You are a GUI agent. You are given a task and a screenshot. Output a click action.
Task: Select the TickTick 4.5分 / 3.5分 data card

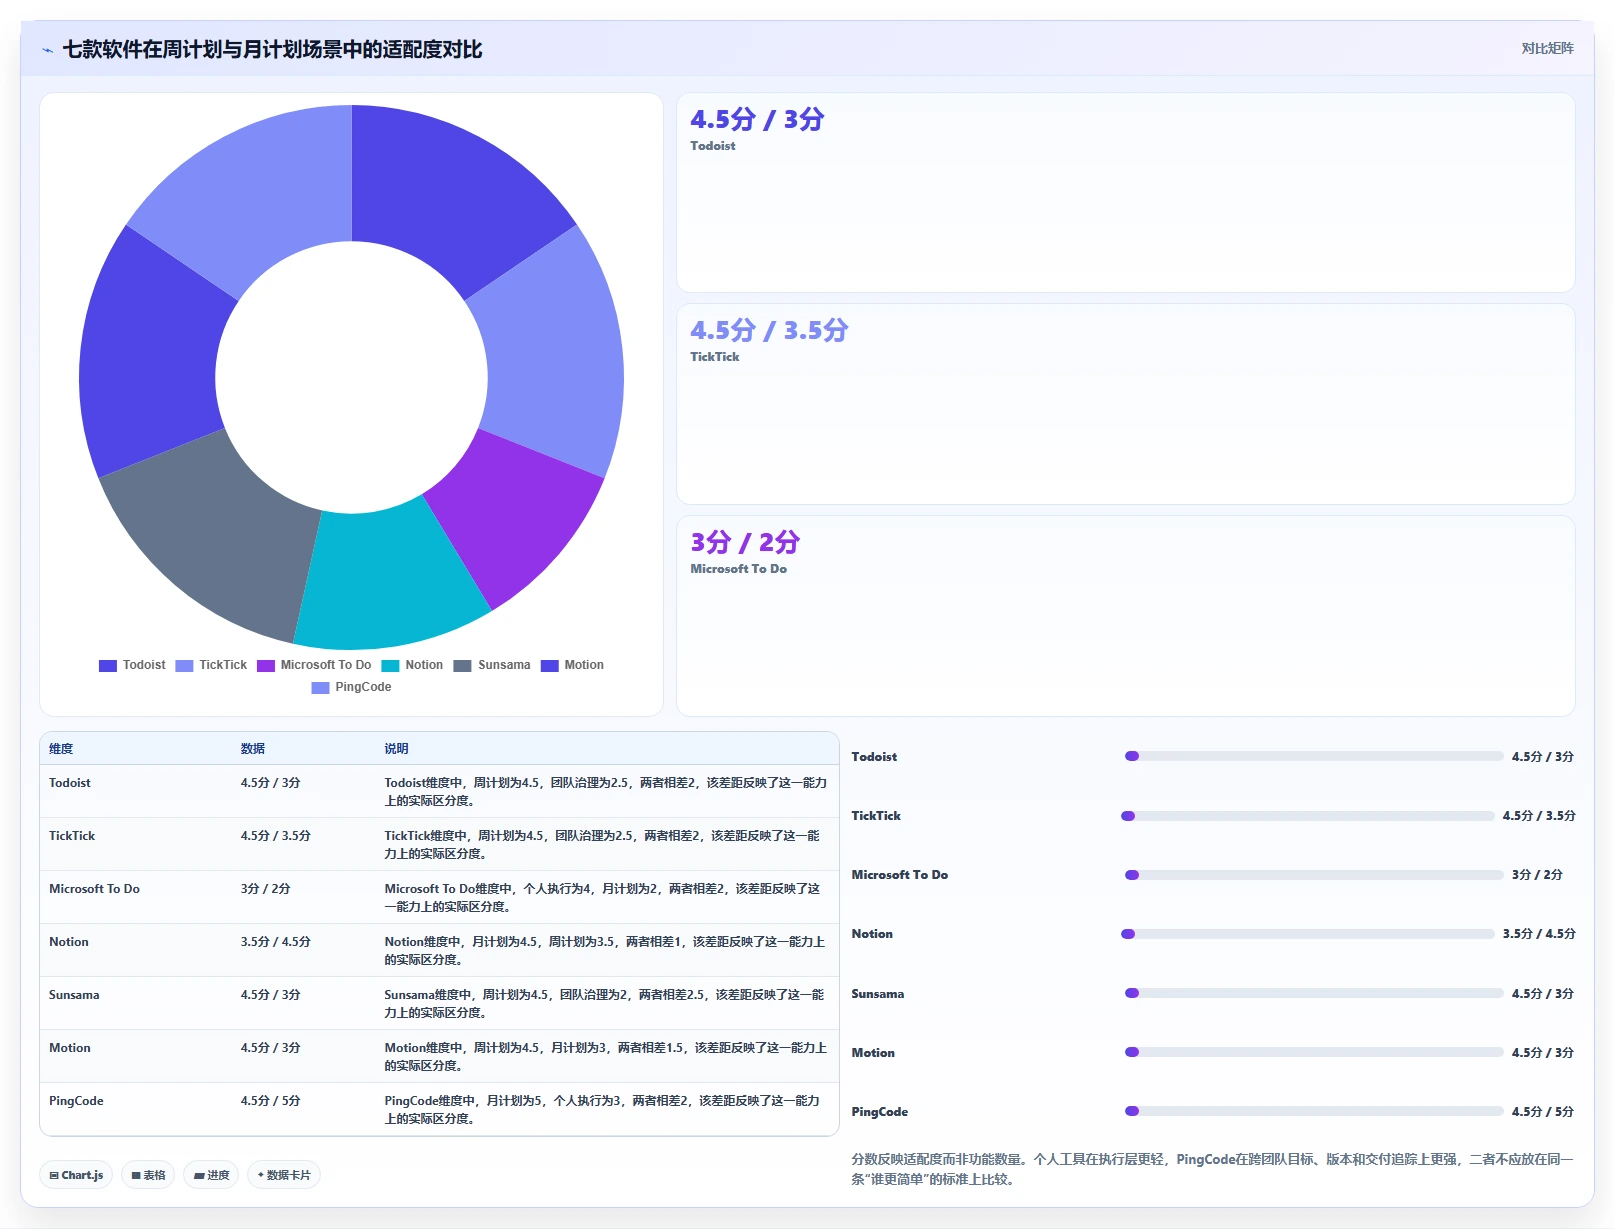tap(1125, 404)
